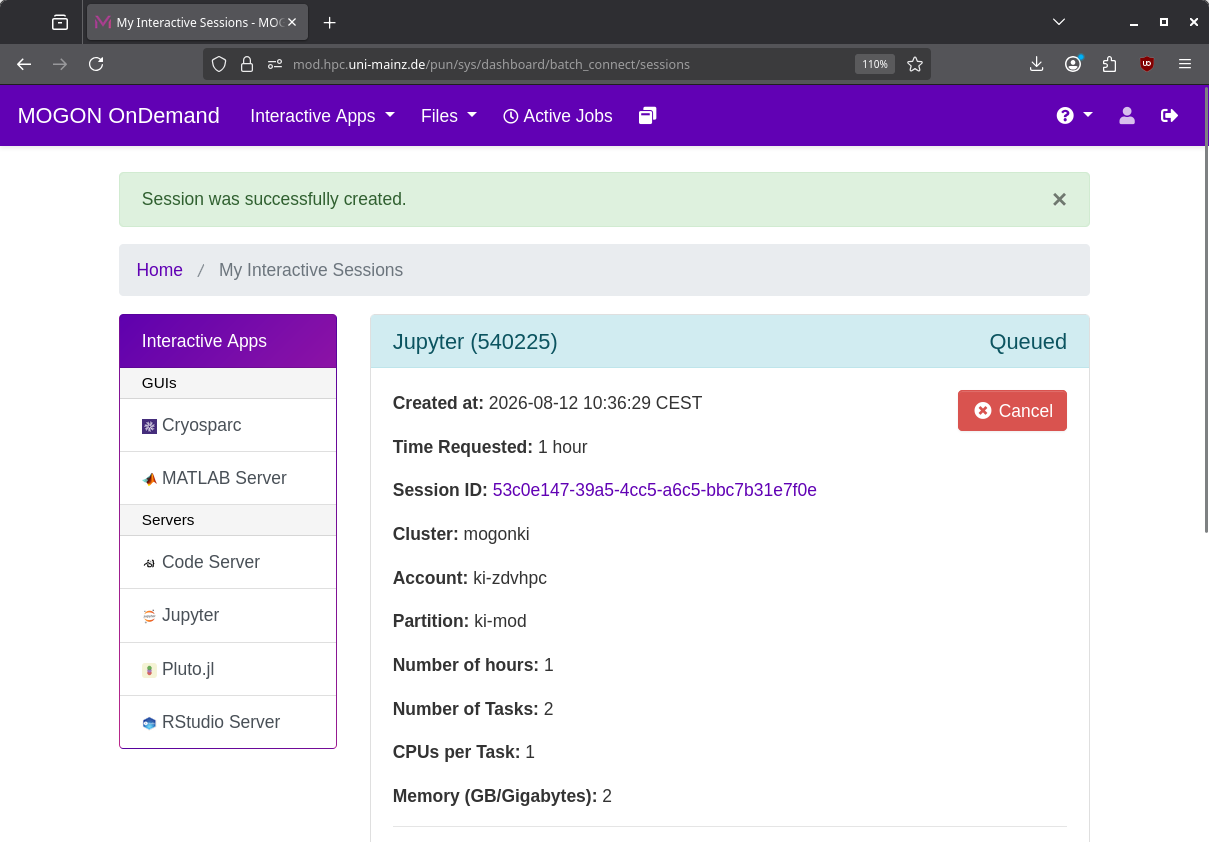View site security padlock info
Viewport: 1209px width, 842px height.
click(x=247, y=64)
